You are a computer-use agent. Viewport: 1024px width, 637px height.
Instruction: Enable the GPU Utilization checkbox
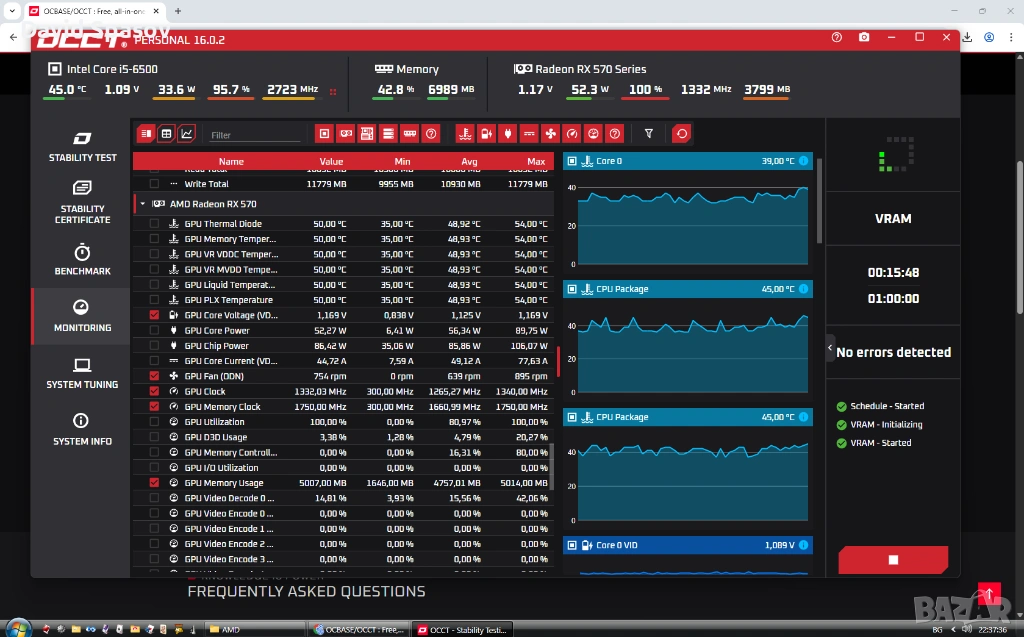(x=154, y=422)
